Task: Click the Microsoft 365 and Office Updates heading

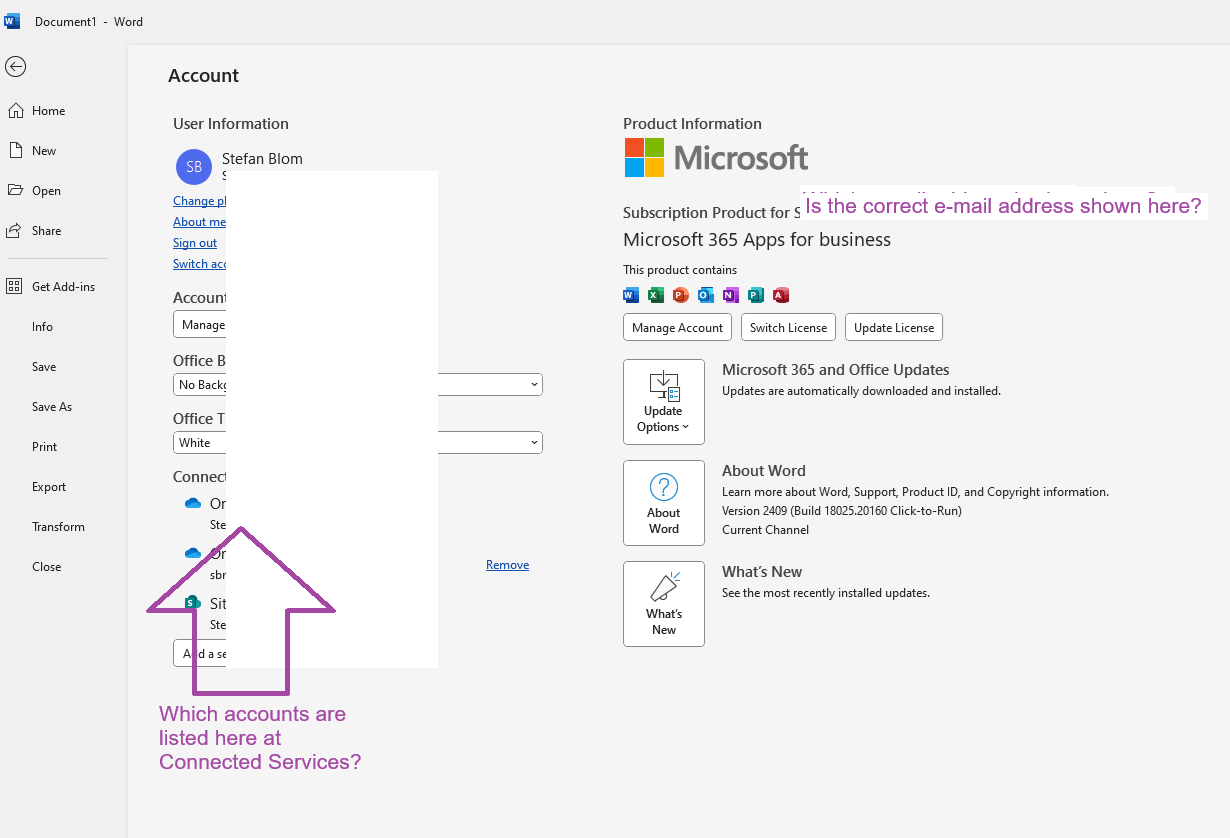Action: (x=836, y=370)
